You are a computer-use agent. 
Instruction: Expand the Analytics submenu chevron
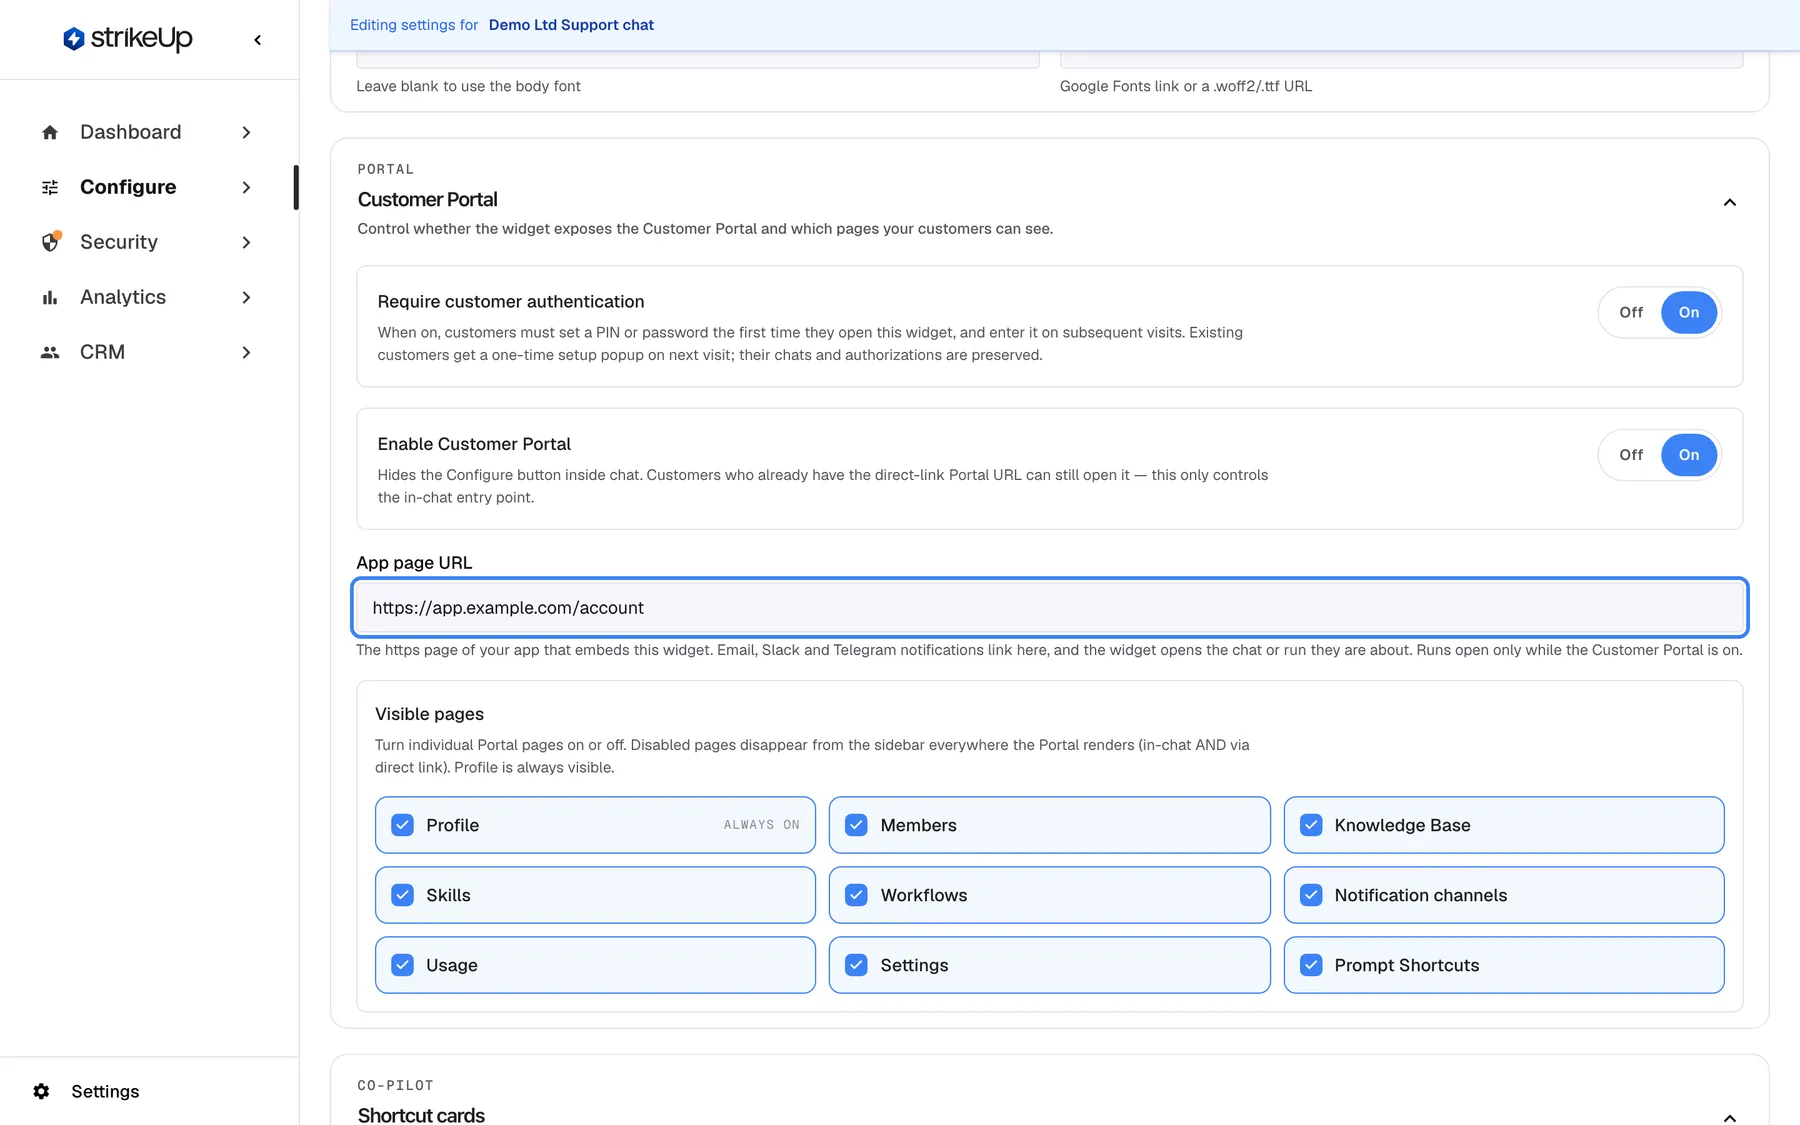tap(246, 297)
